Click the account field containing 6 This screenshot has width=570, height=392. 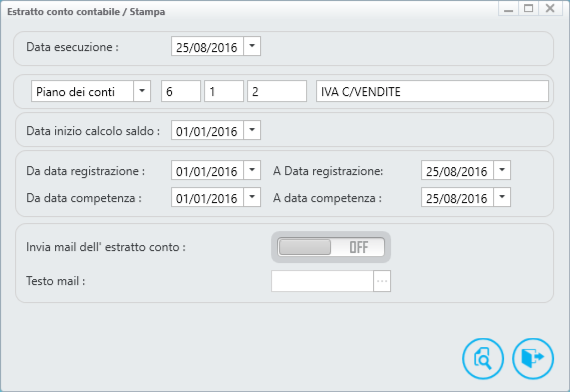pyautogui.click(x=181, y=91)
